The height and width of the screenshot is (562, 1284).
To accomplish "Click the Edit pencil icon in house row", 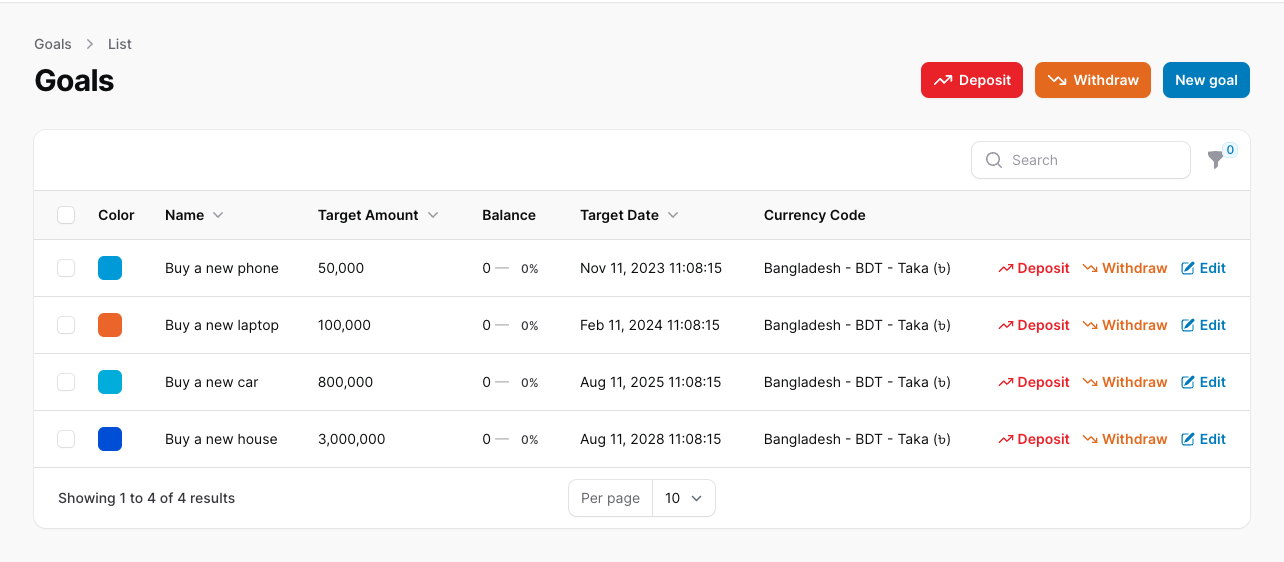I will (x=1188, y=439).
